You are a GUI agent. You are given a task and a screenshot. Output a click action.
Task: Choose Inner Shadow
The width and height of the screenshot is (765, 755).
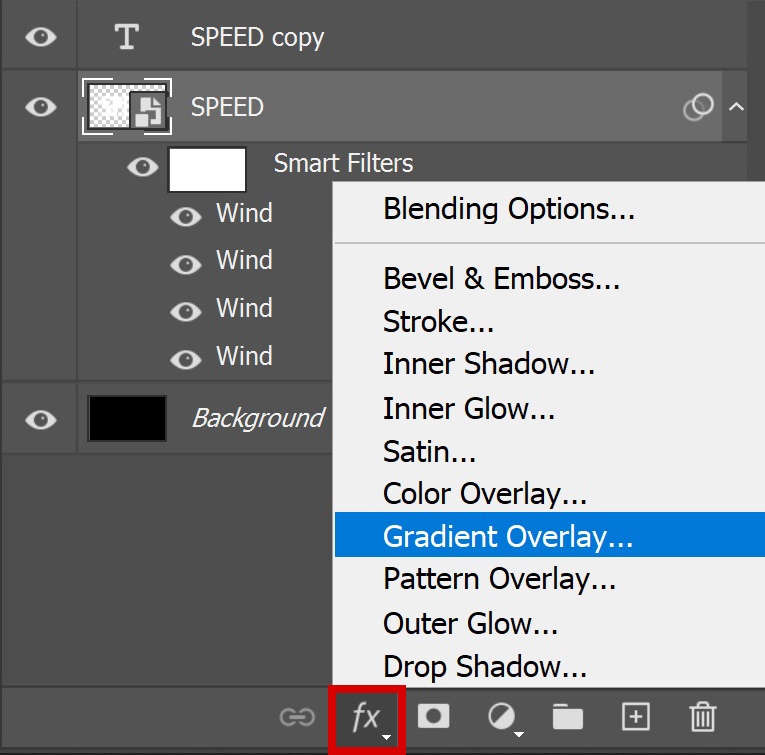click(549, 364)
